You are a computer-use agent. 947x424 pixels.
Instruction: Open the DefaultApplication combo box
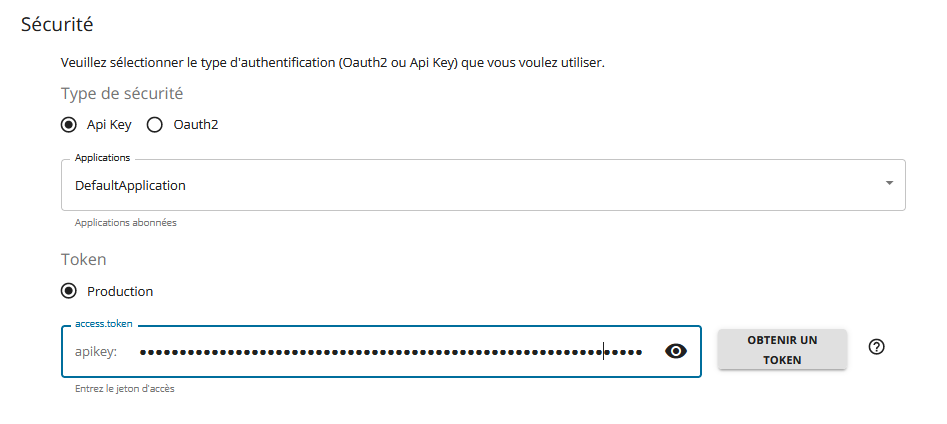tap(483, 185)
